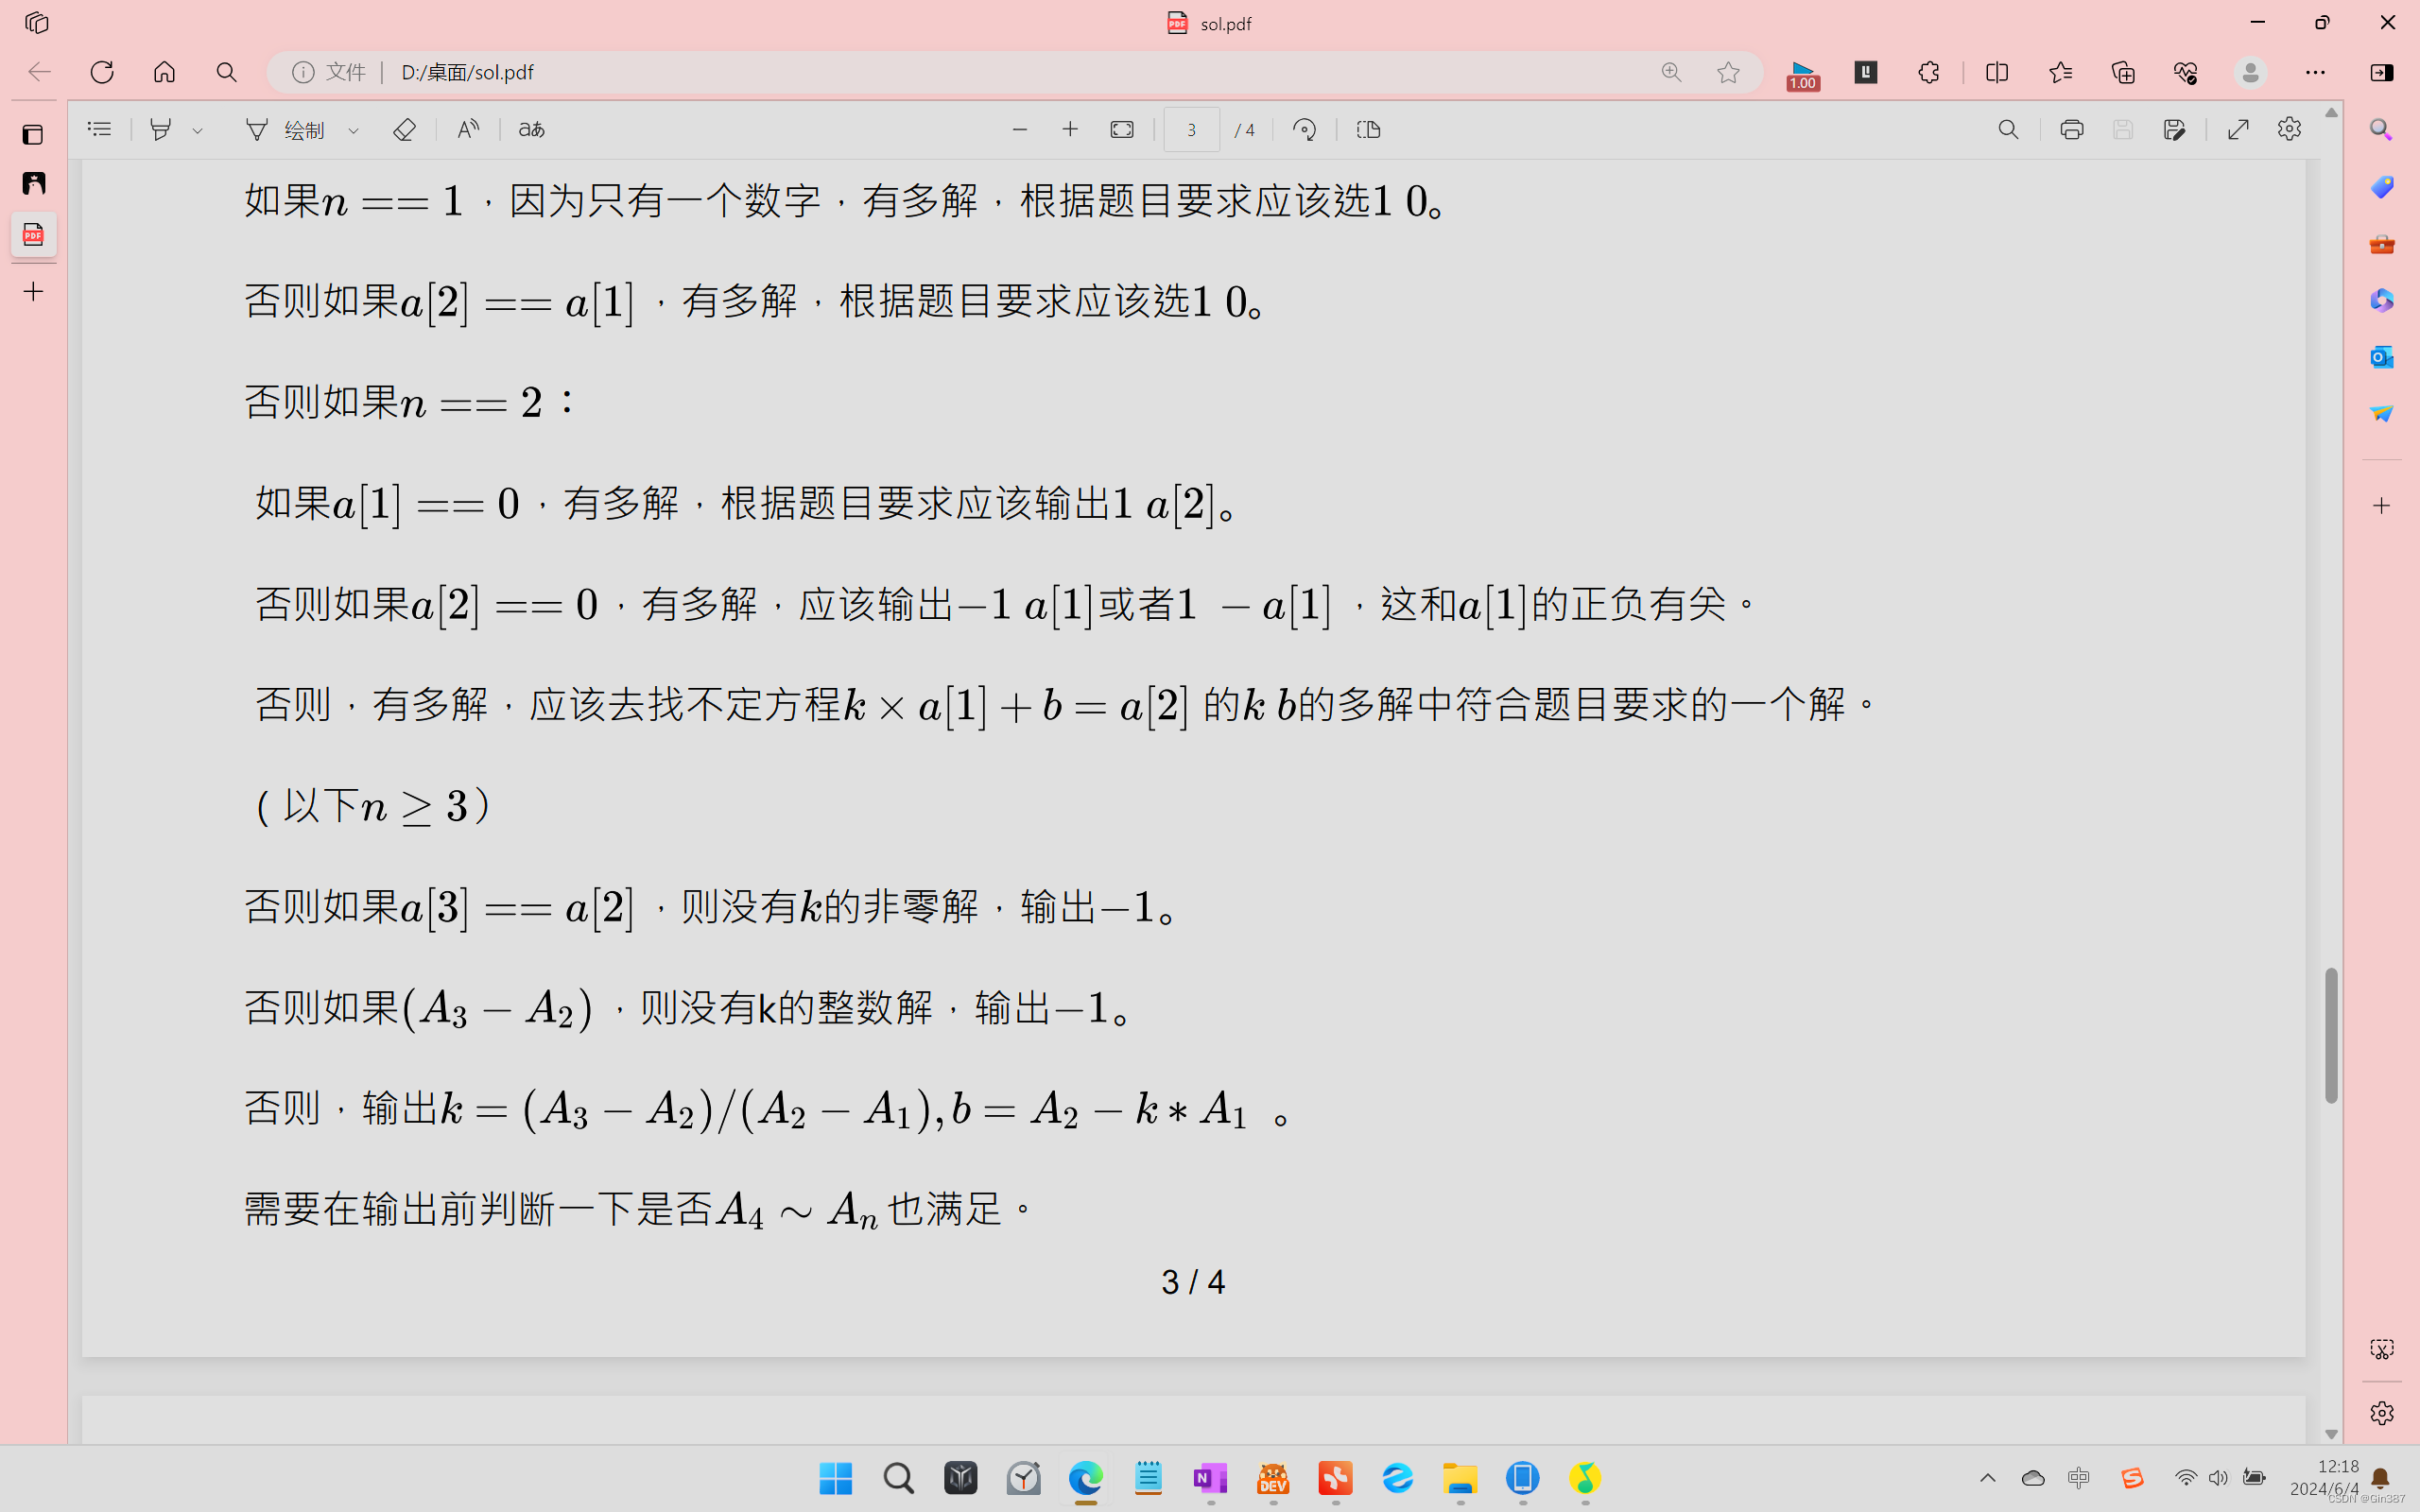The height and width of the screenshot is (1512, 2420).
Task: Show hidden system tray icons
Action: click(x=1987, y=1477)
